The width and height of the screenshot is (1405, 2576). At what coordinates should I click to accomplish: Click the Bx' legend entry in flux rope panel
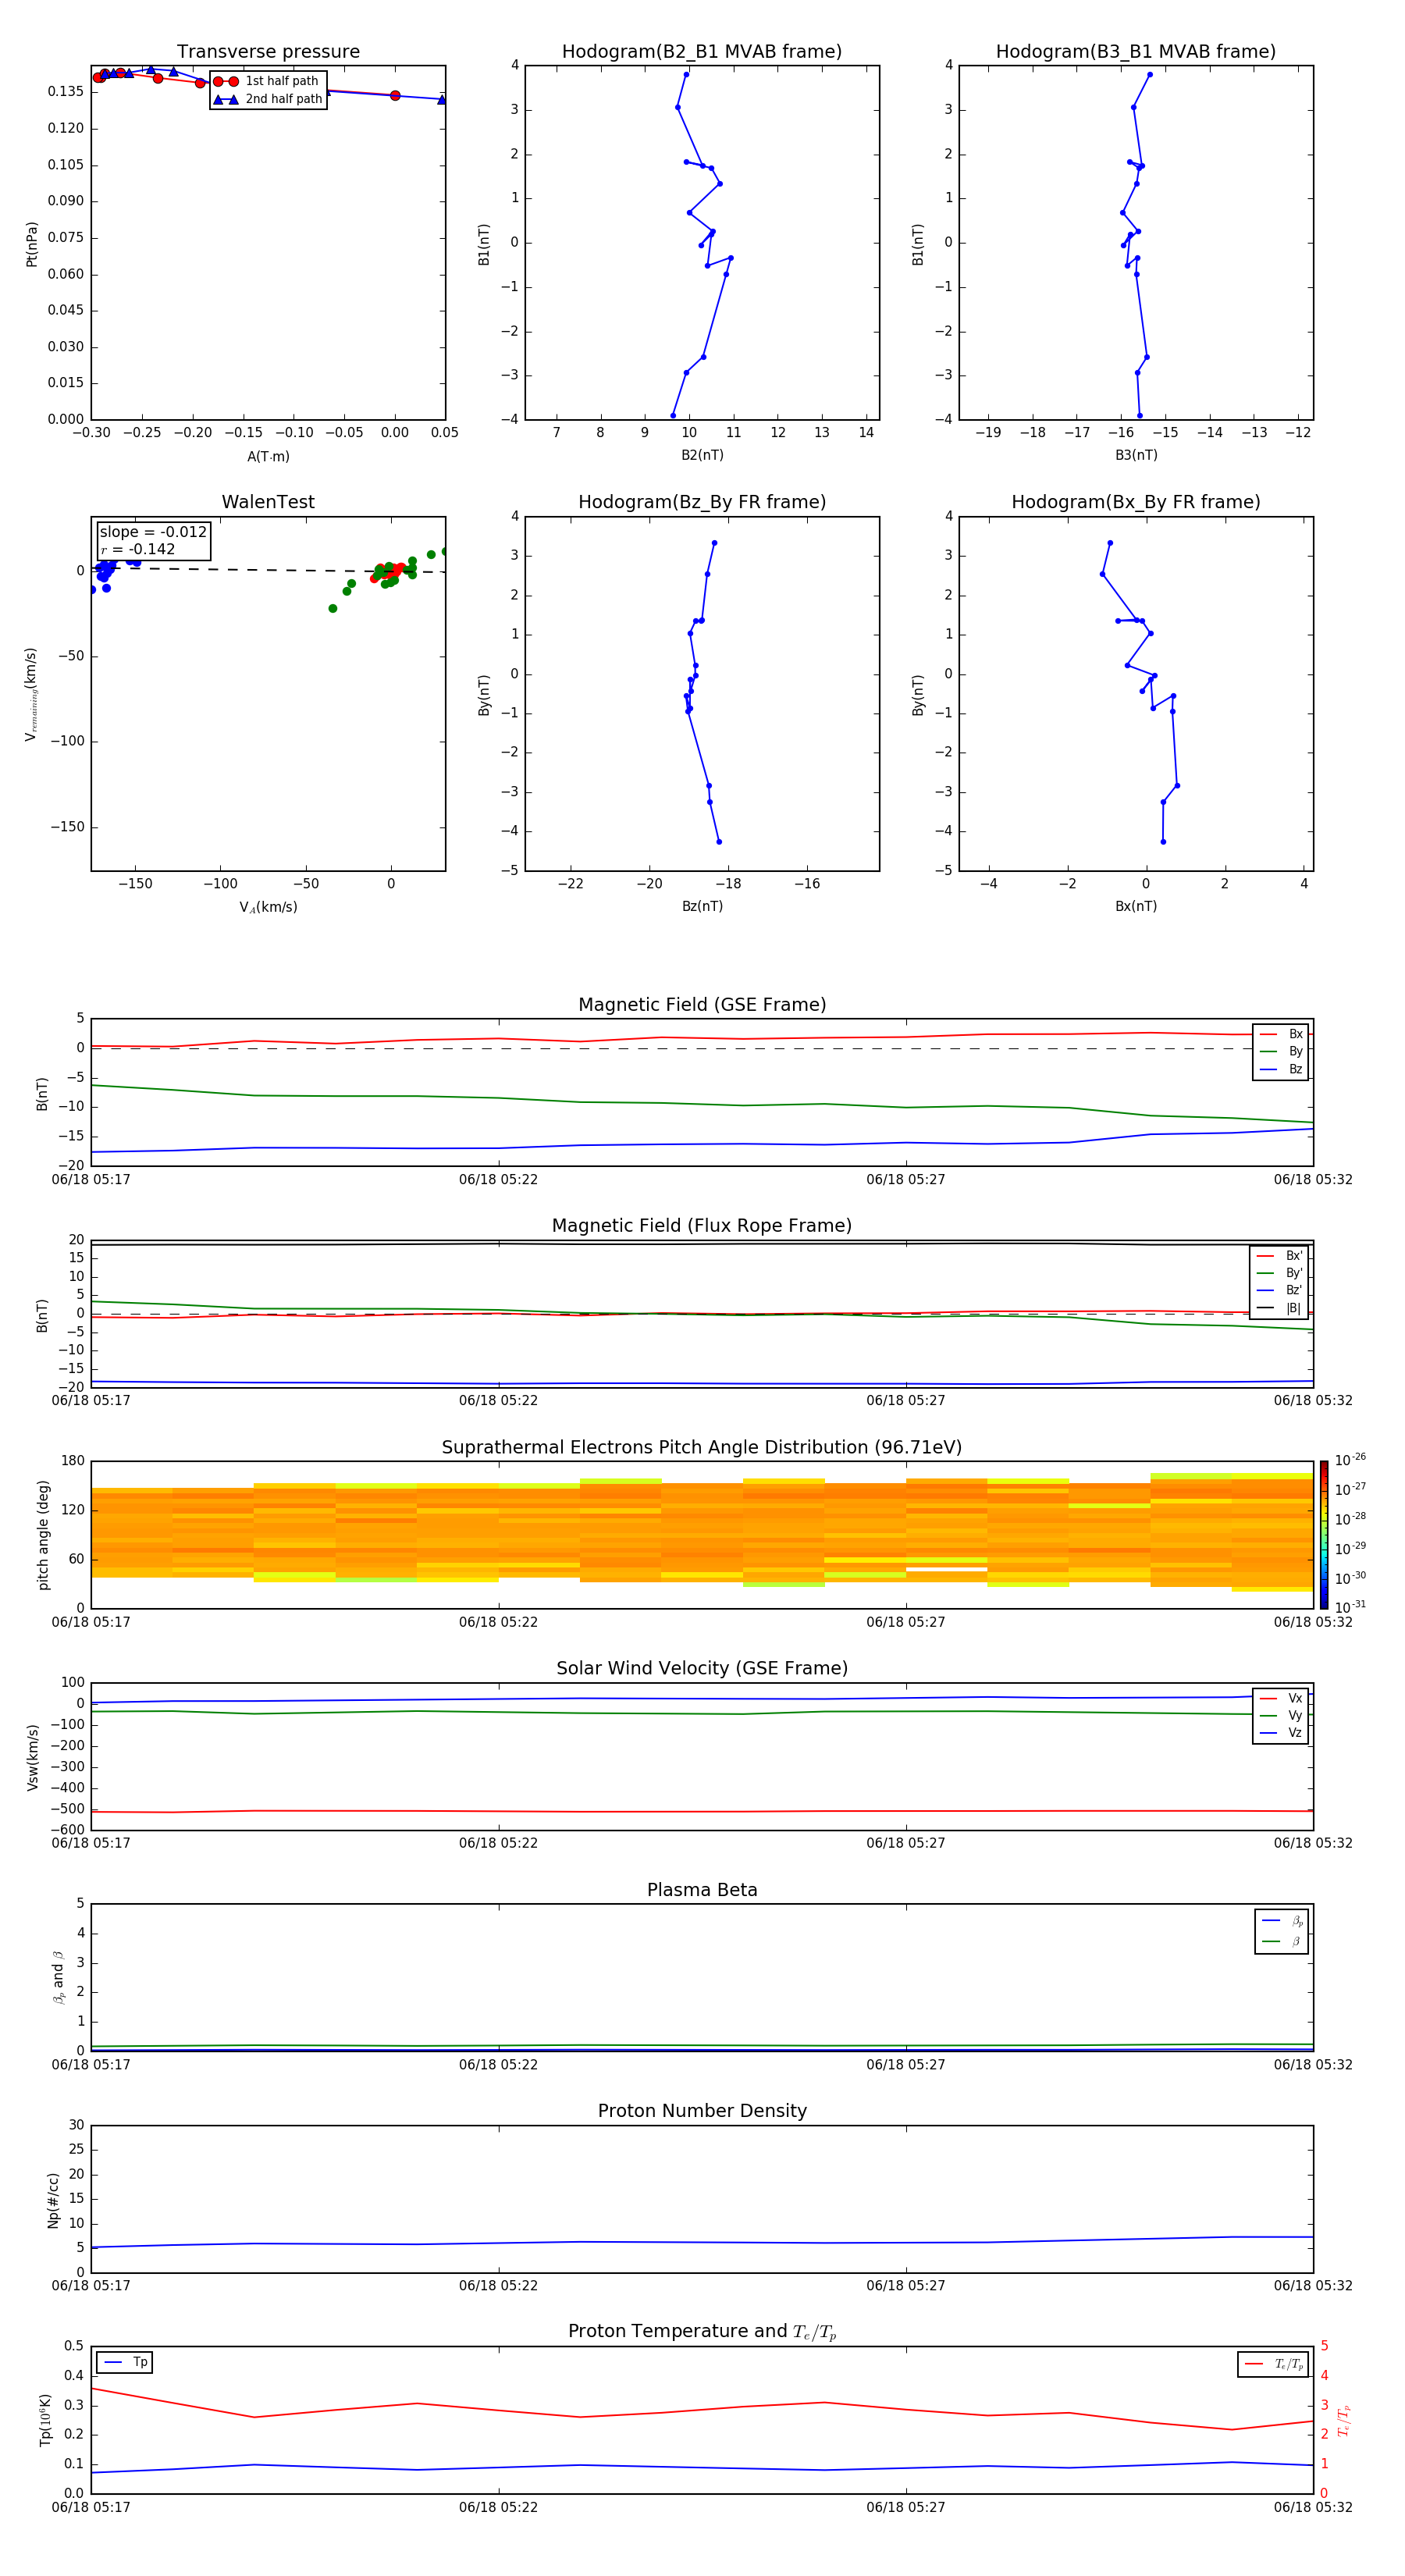pos(1280,1256)
